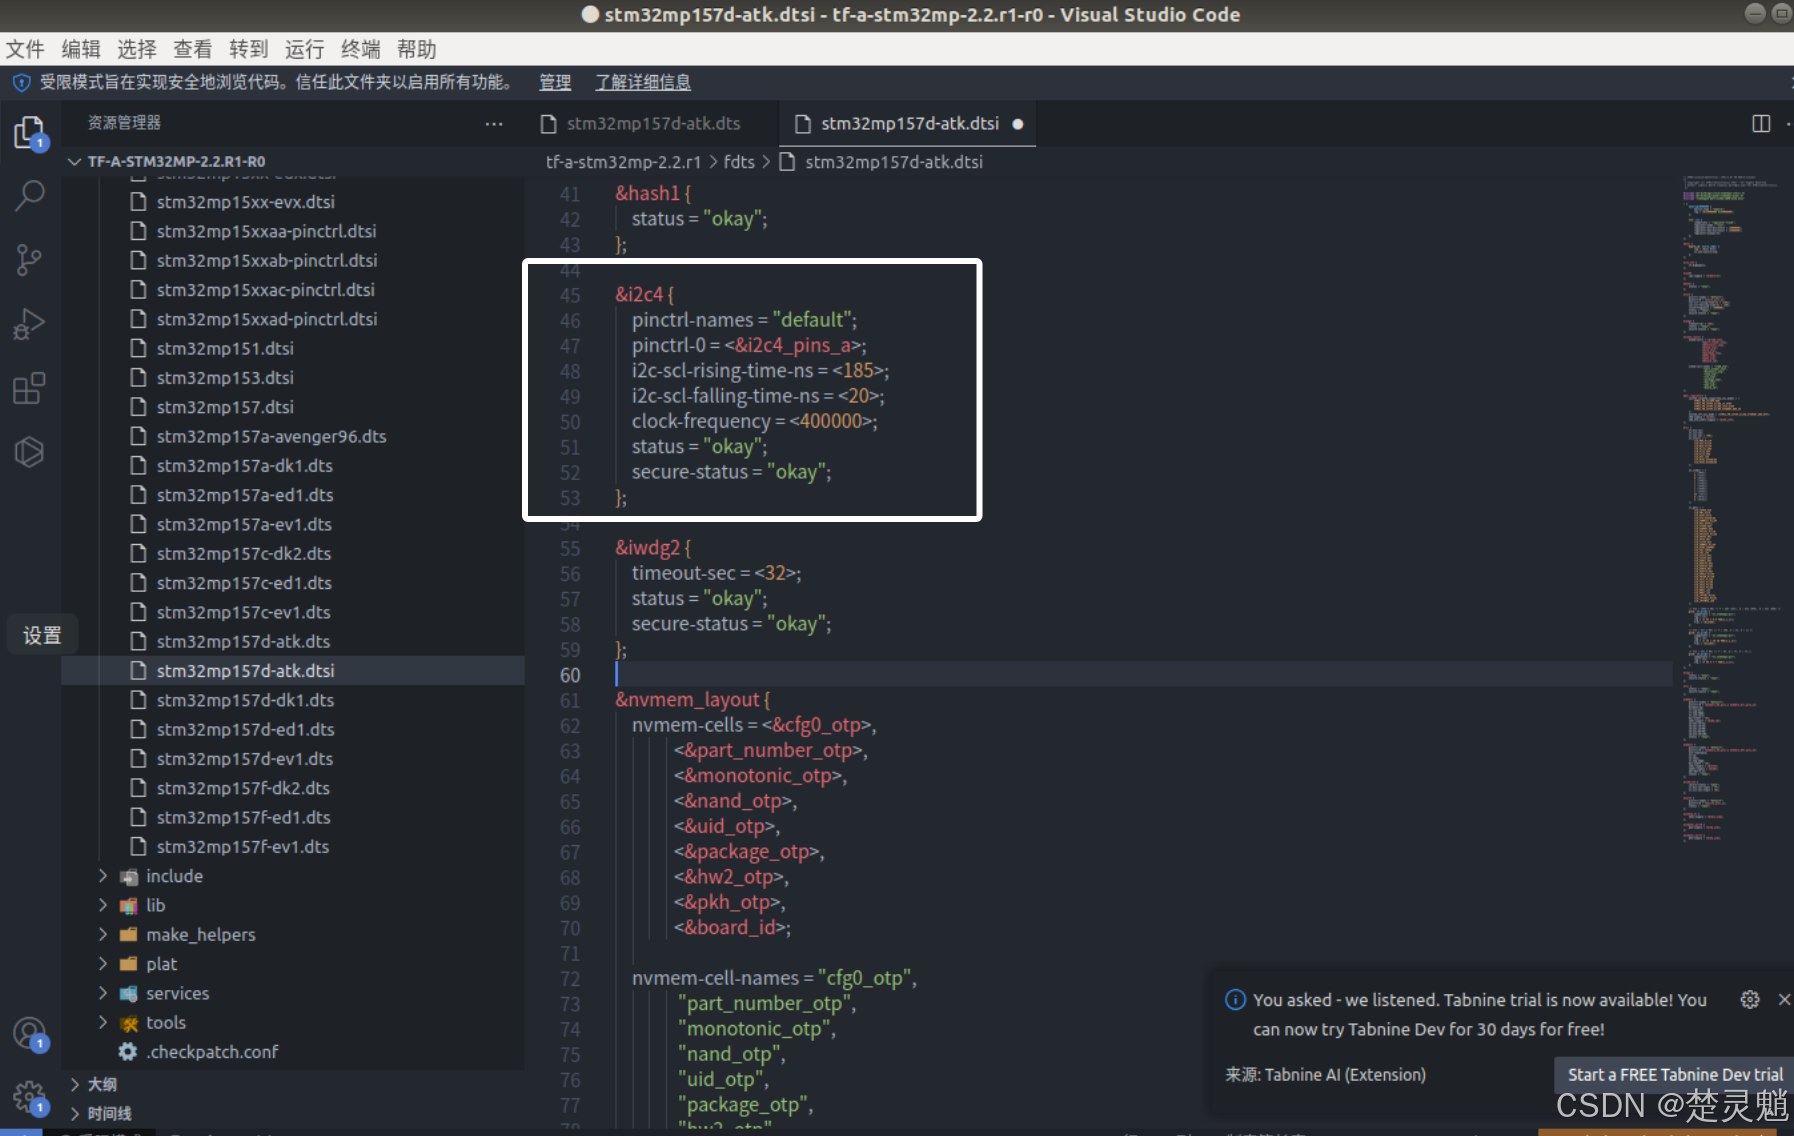The width and height of the screenshot is (1794, 1136).
Task: Open stm32mp151.dtsi file
Action: pos(225,348)
